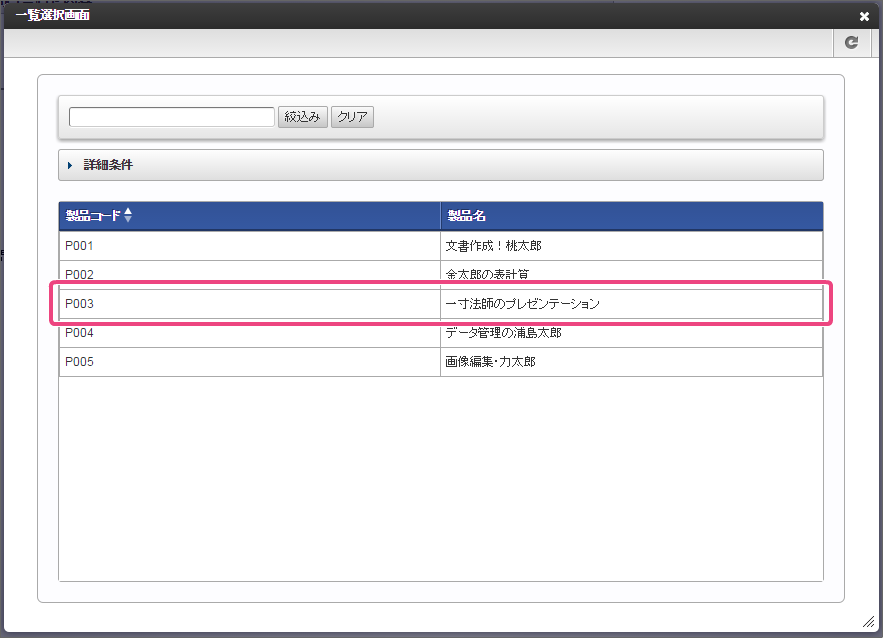Sort by 製品コード using the sort arrows
Screen dimensions: 883x638
tap(128, 215)
